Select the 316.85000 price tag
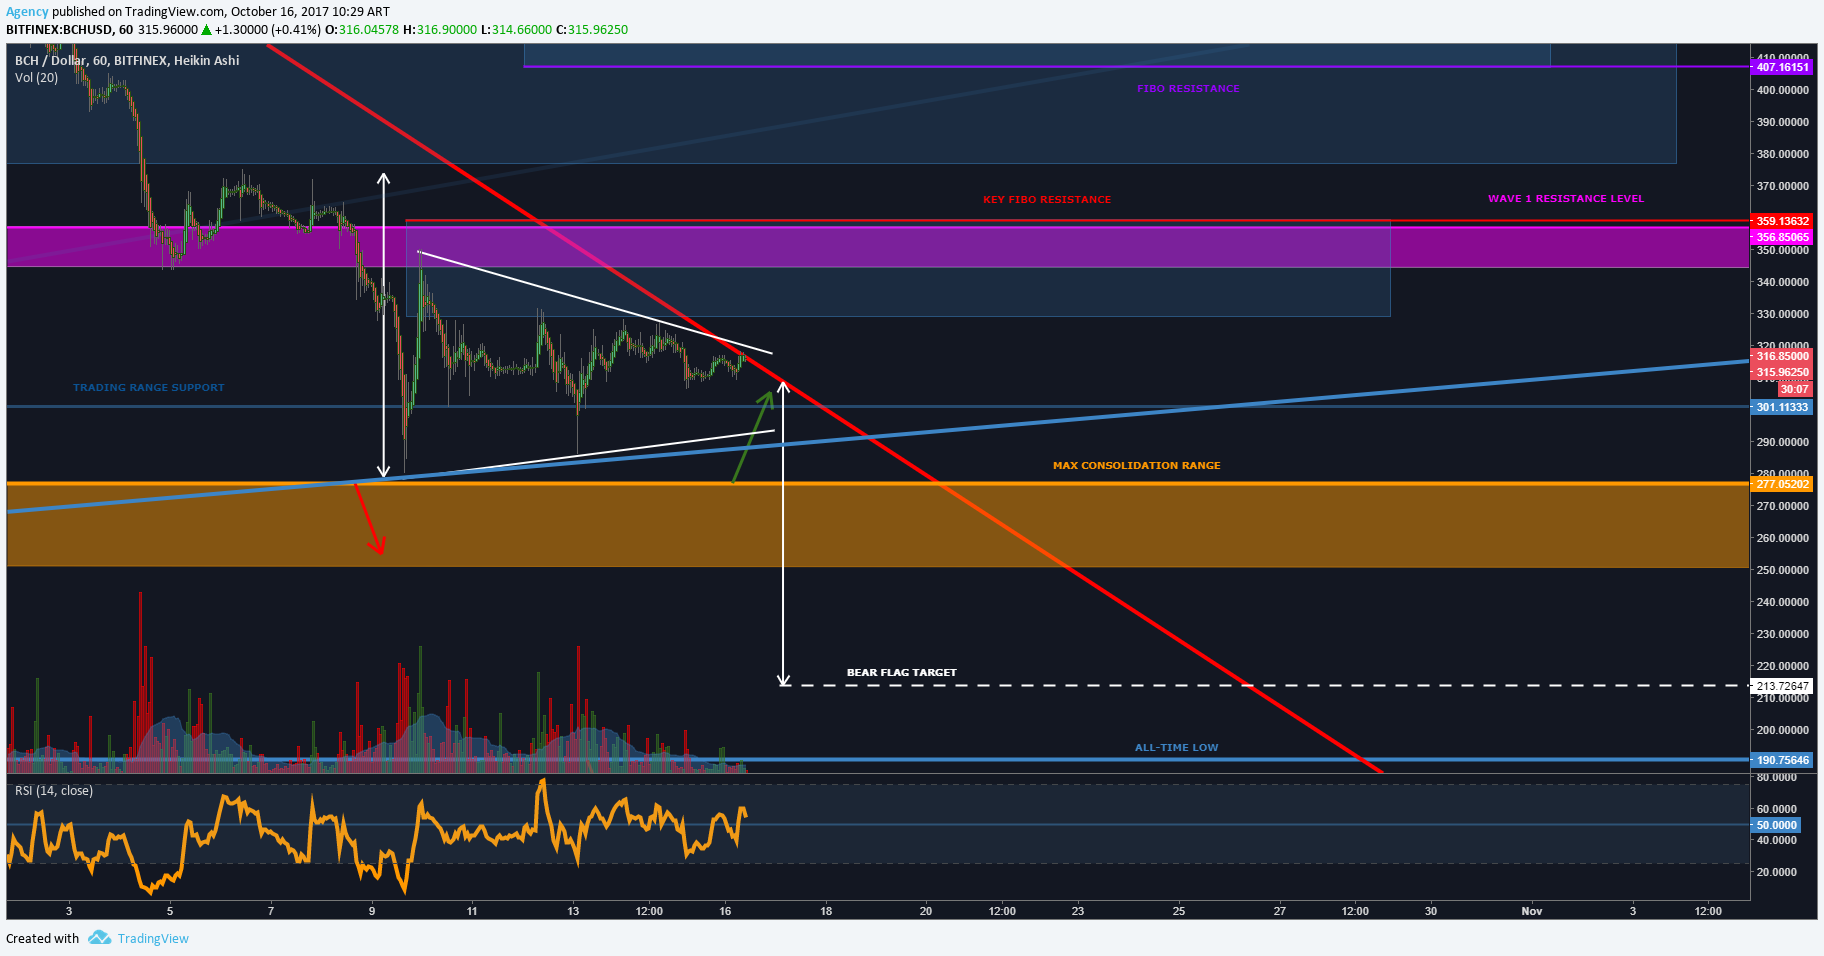 coord(1782,356)
